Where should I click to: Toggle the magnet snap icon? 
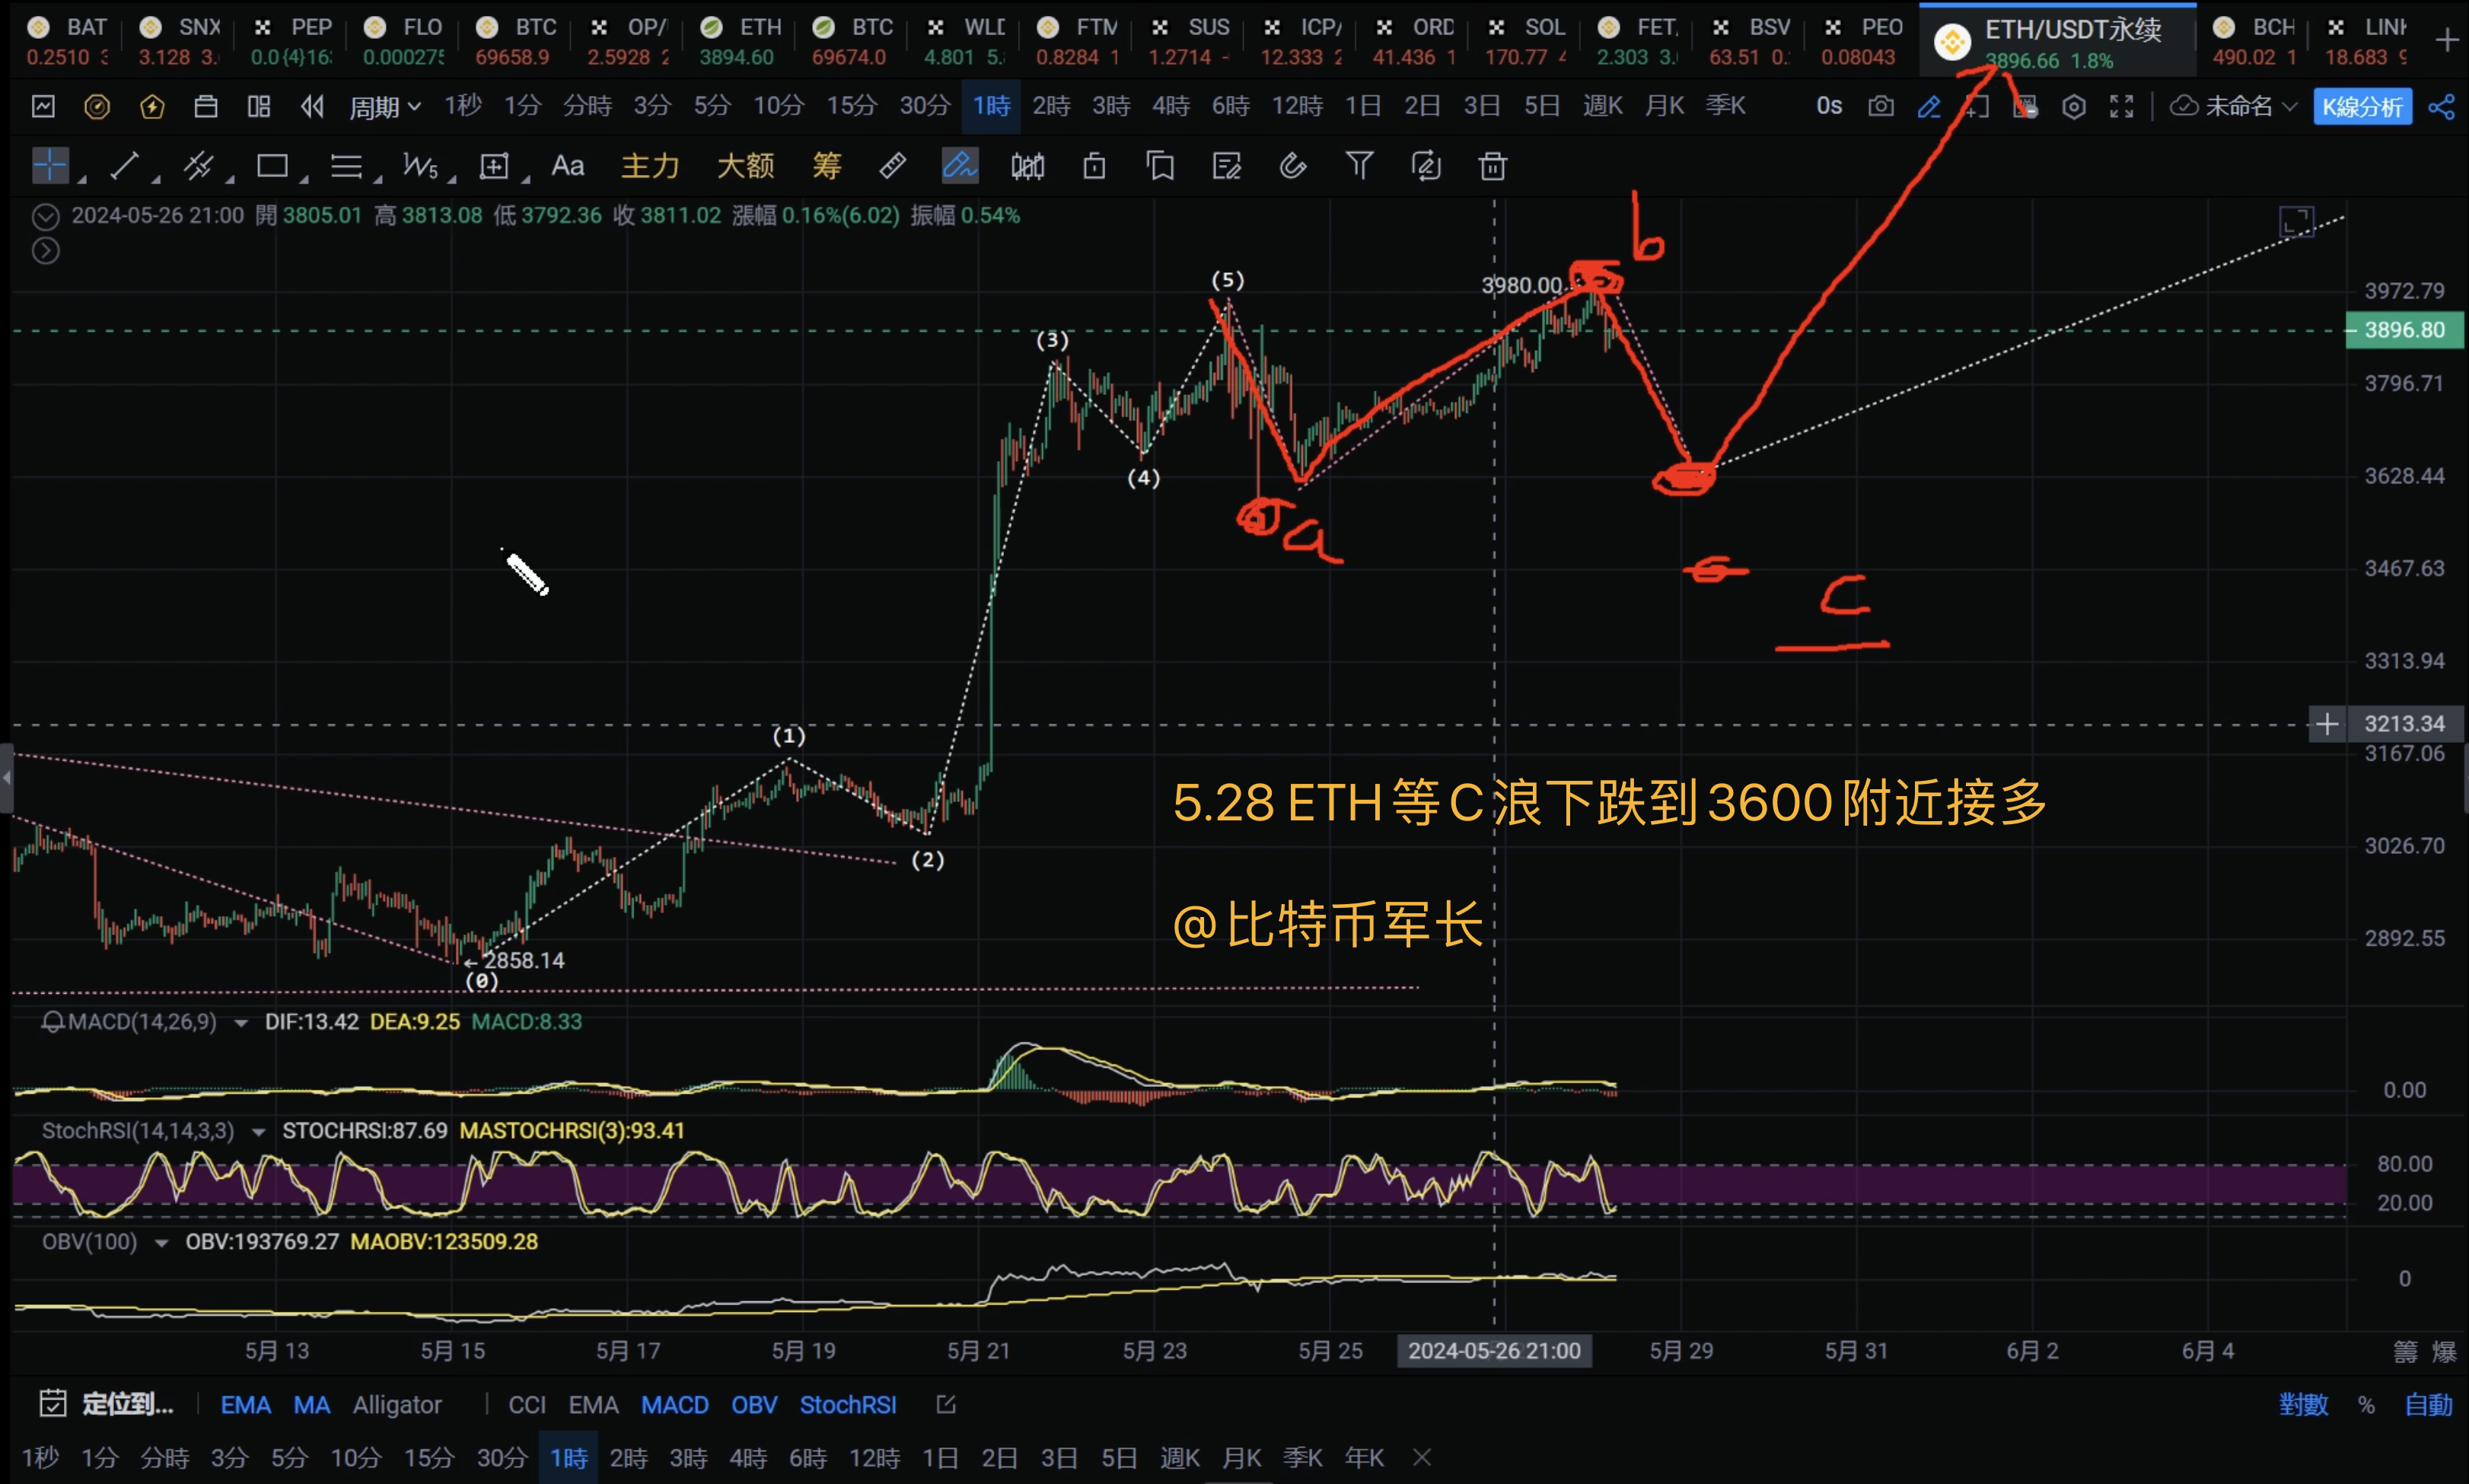click(1293, 166)
